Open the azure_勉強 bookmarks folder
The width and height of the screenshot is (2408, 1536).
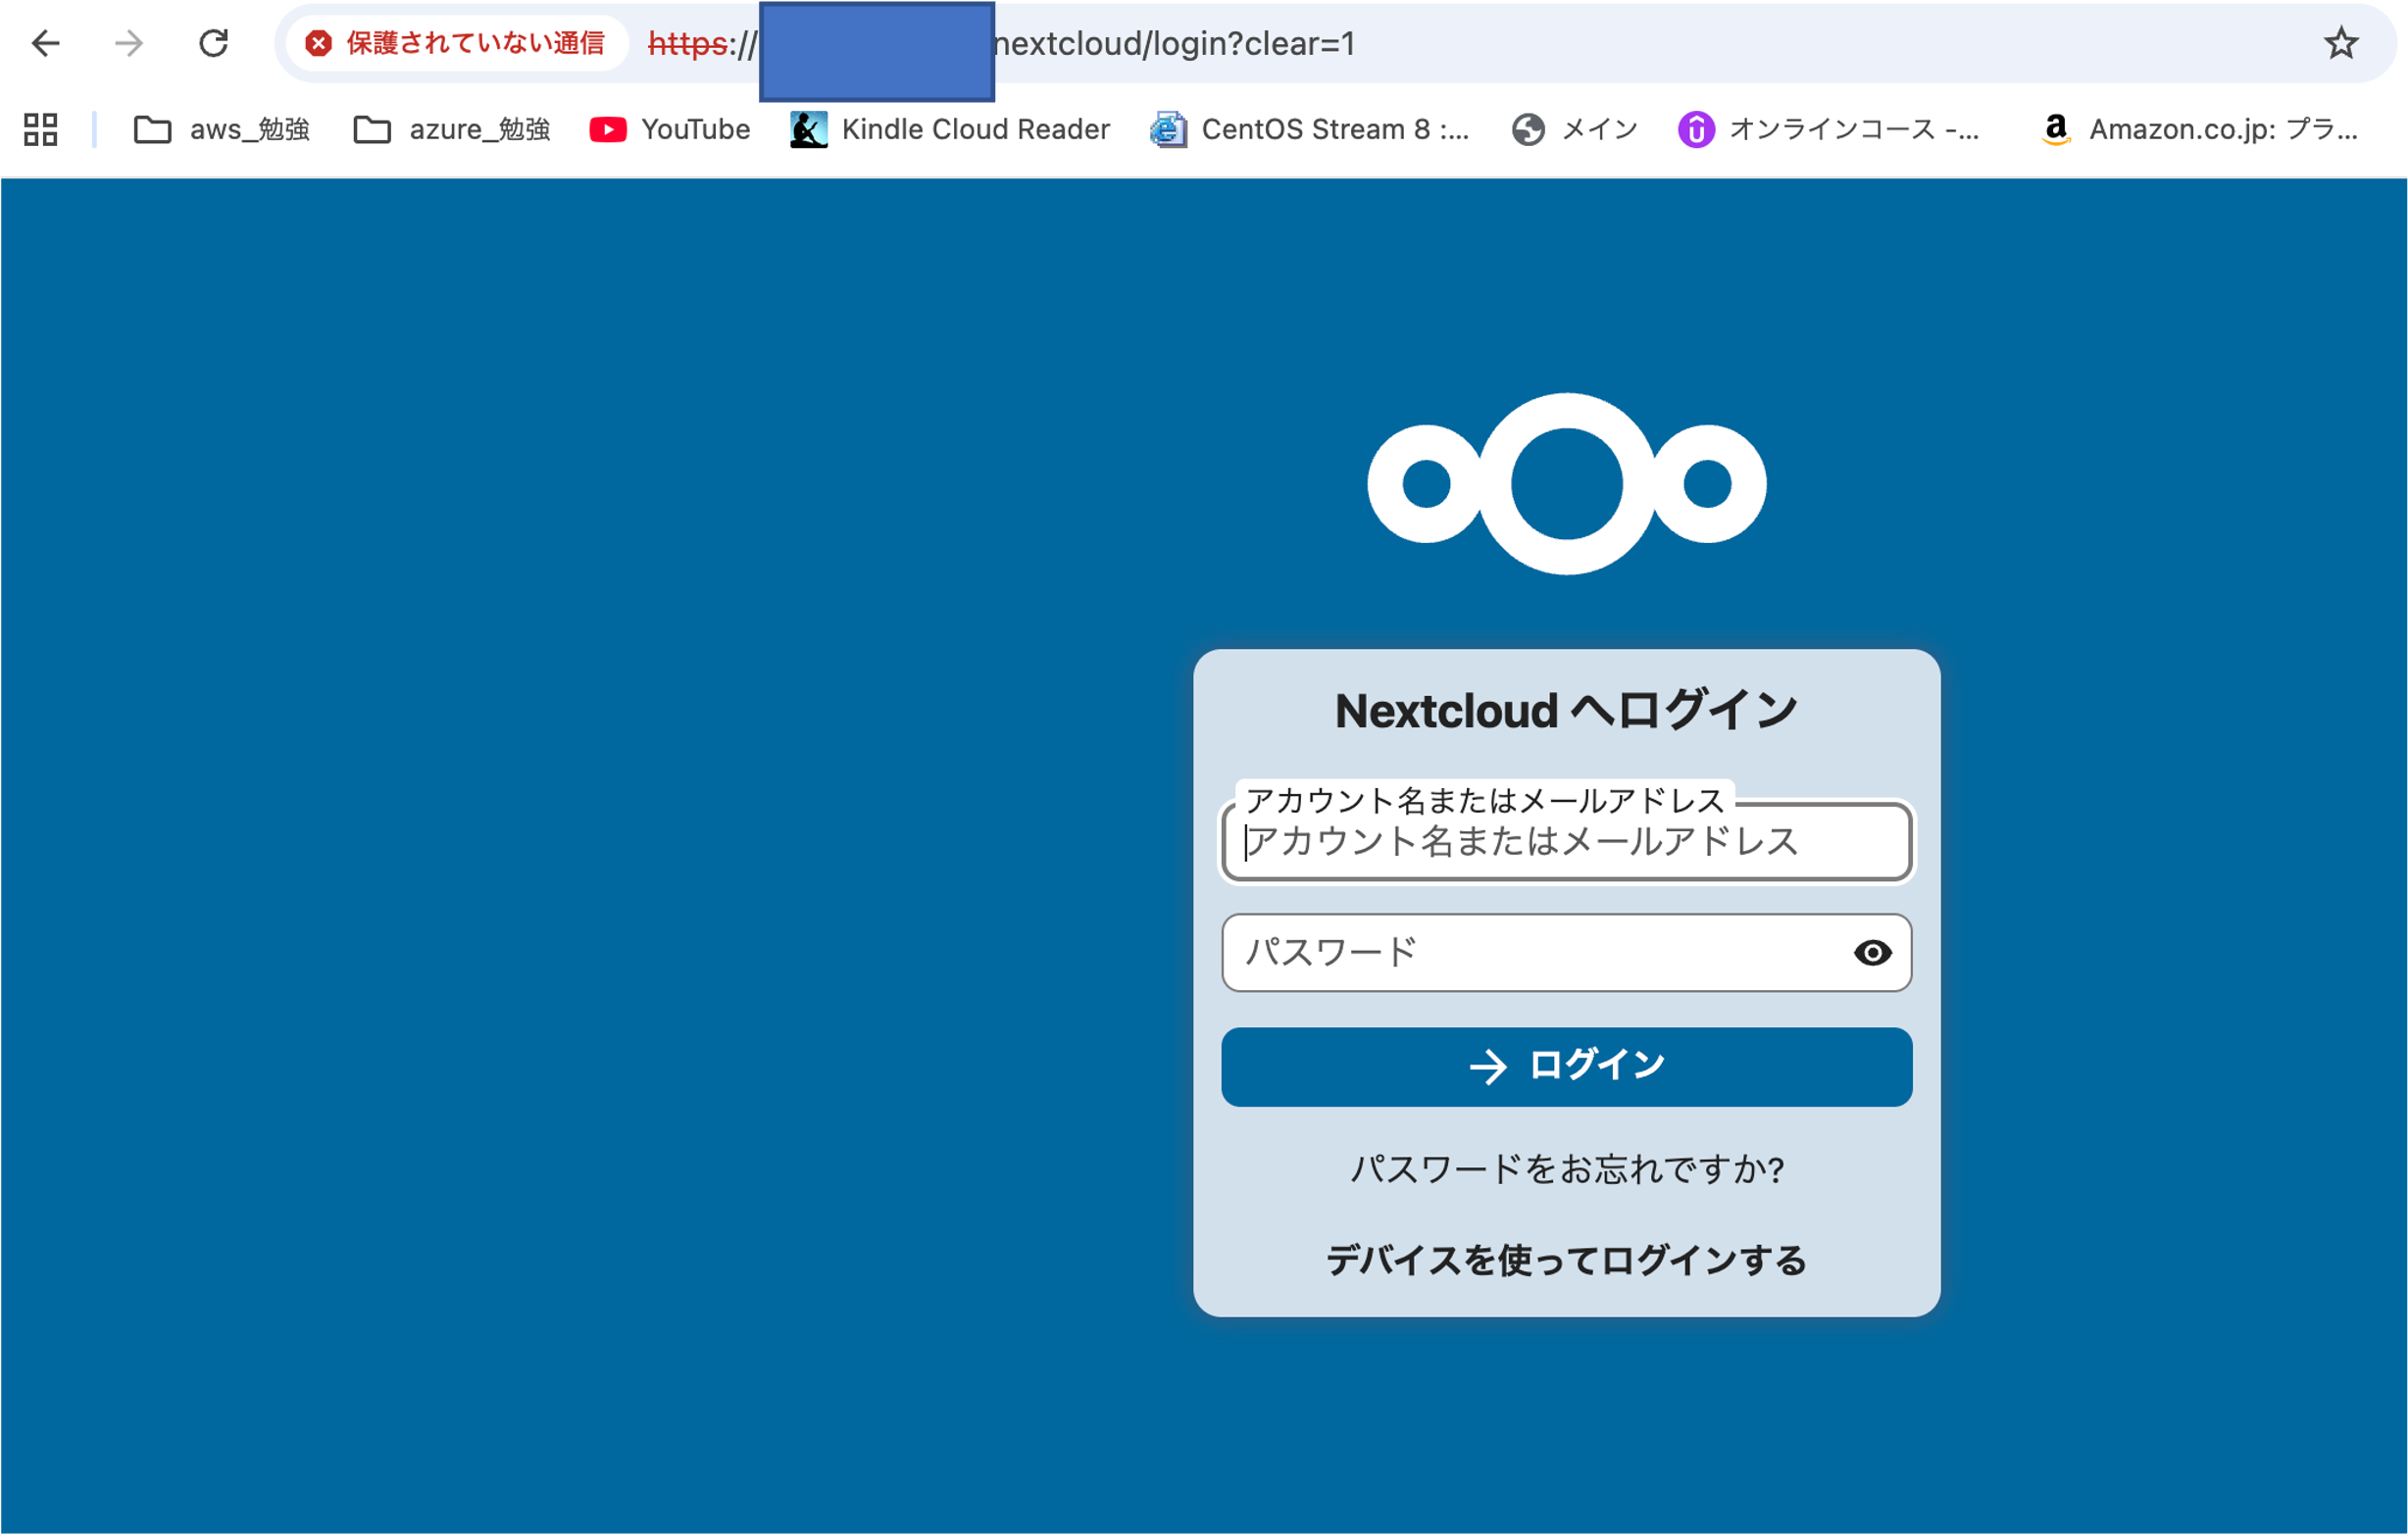click(451, 129)
